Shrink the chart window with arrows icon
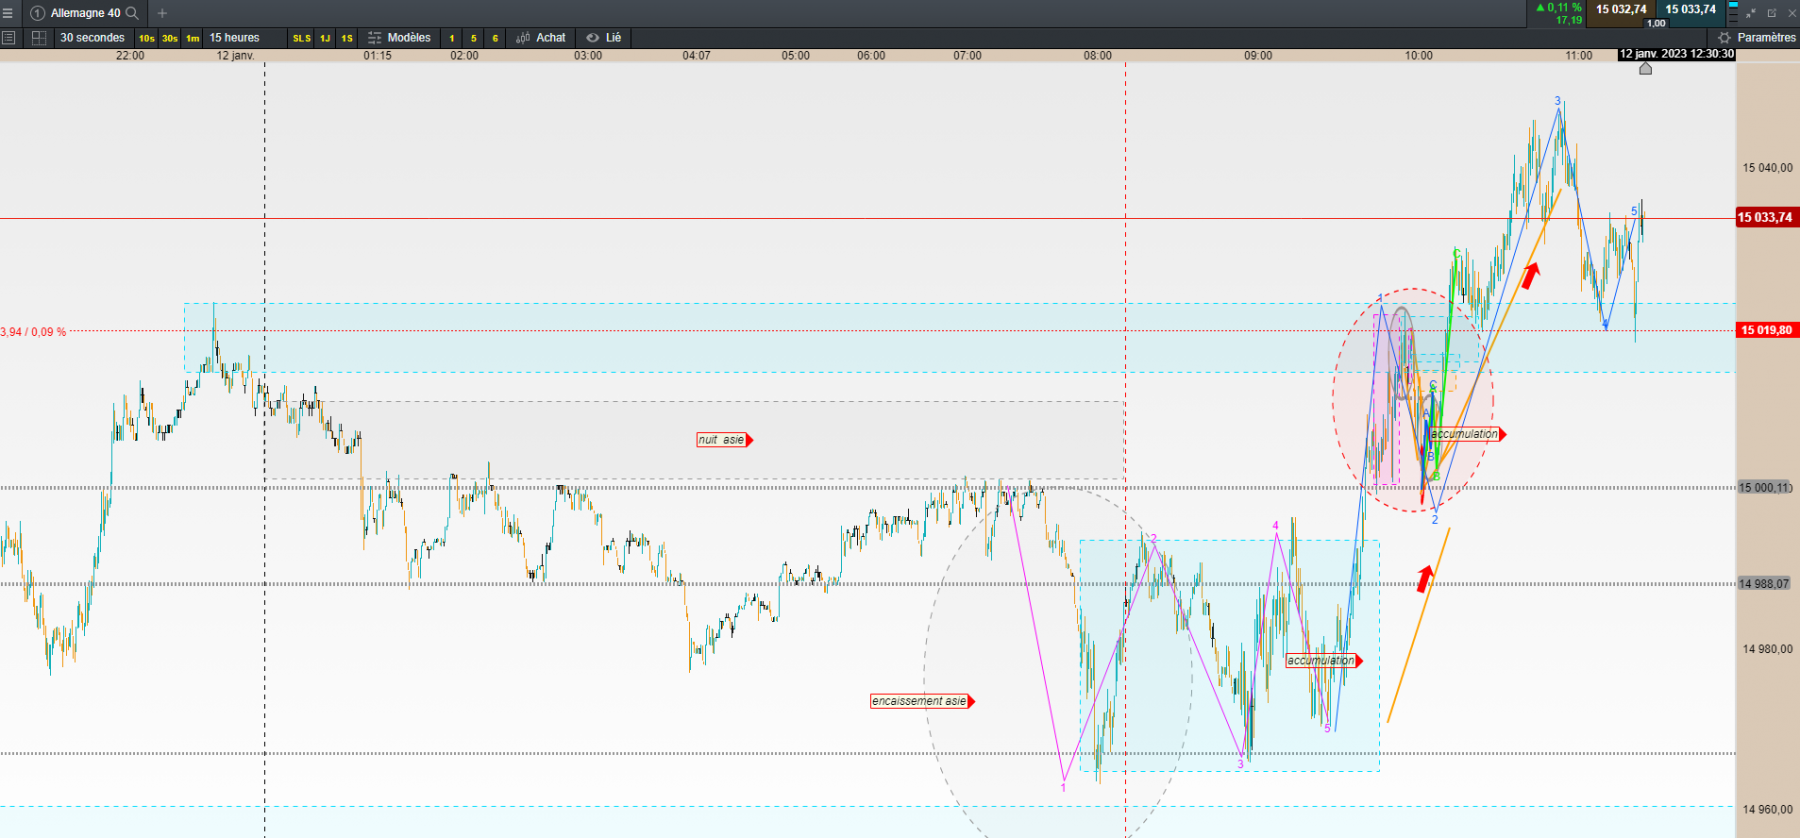 pyautogui.click(x=1751, y=13)
